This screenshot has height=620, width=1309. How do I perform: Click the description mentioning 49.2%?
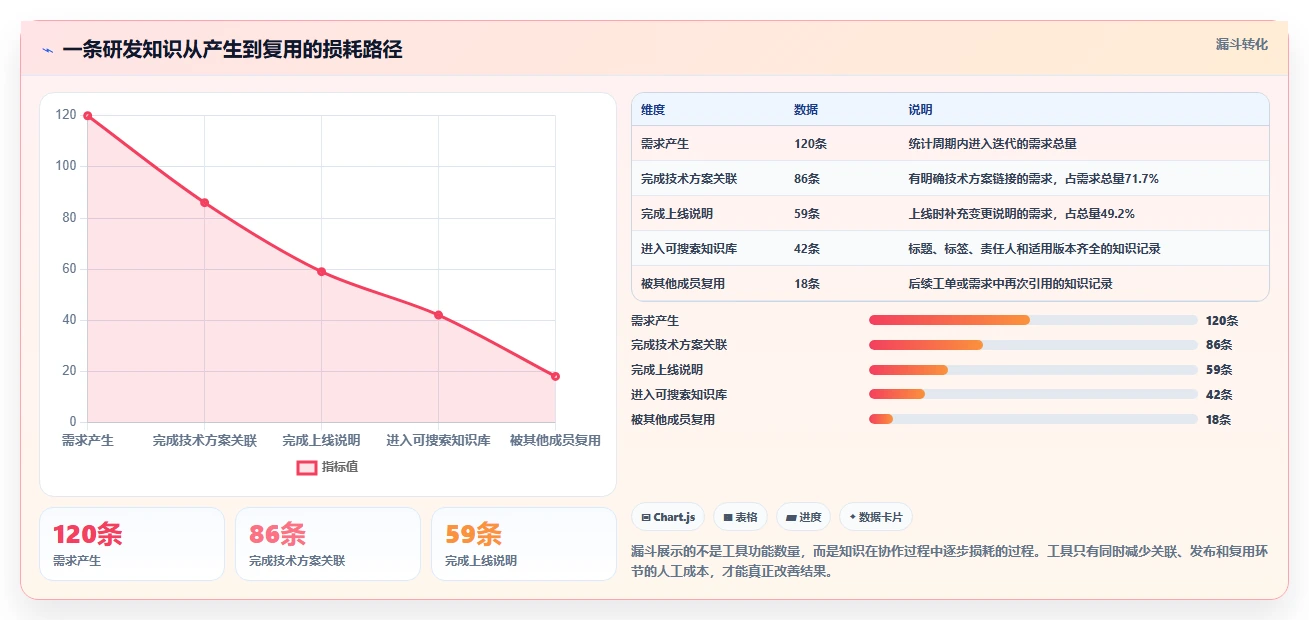coord(1021,214)
